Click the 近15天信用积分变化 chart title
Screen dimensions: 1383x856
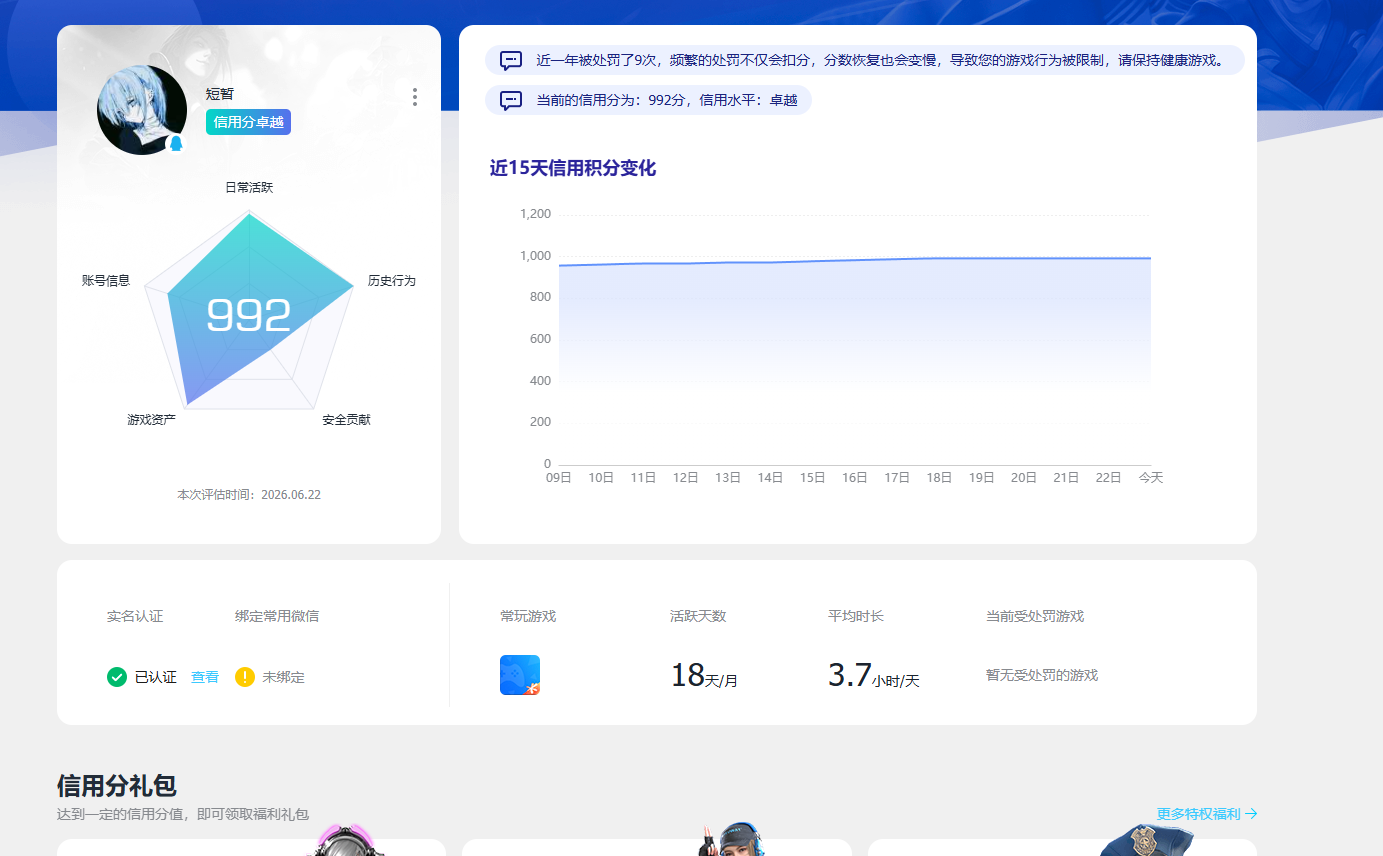pos(573,168)
